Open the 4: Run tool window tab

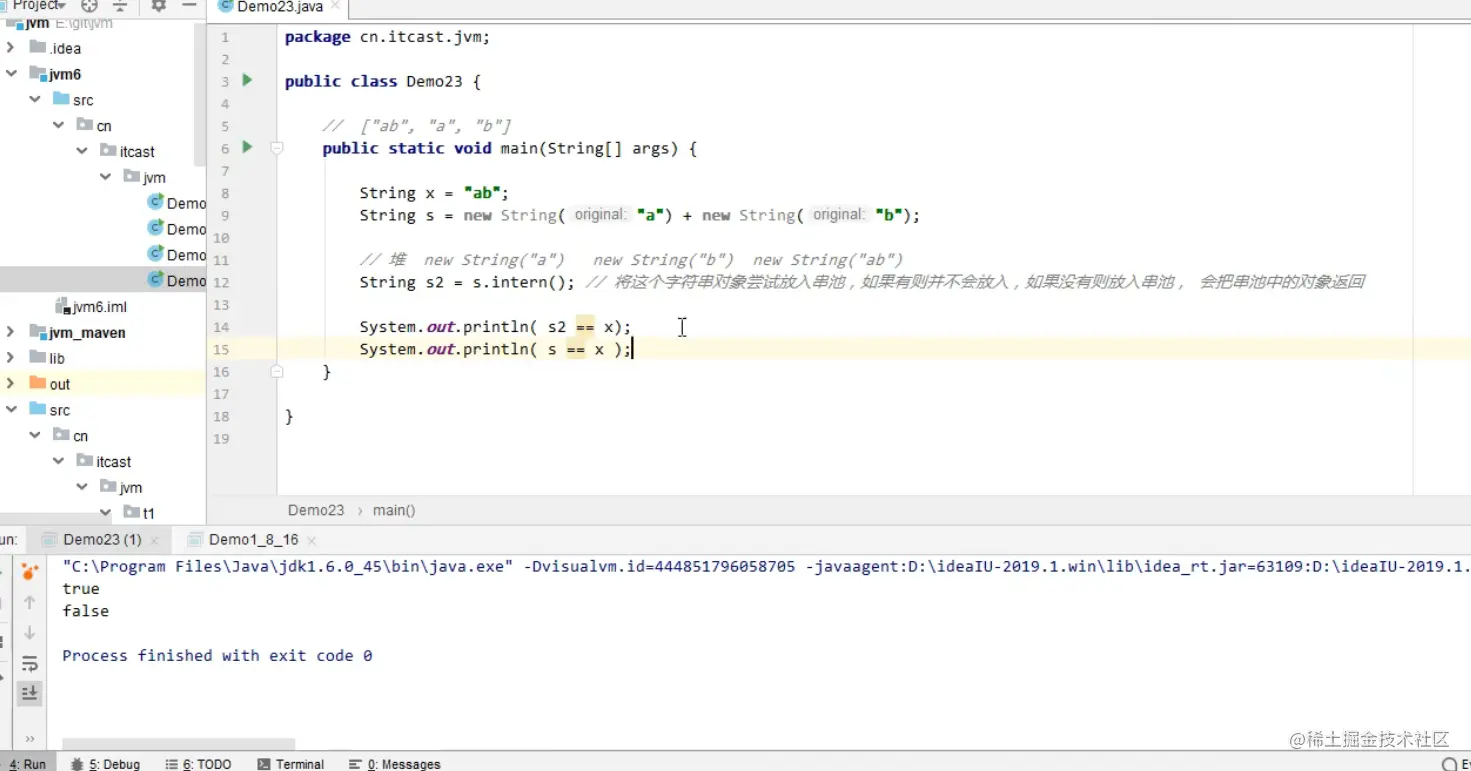click(27, 764)
